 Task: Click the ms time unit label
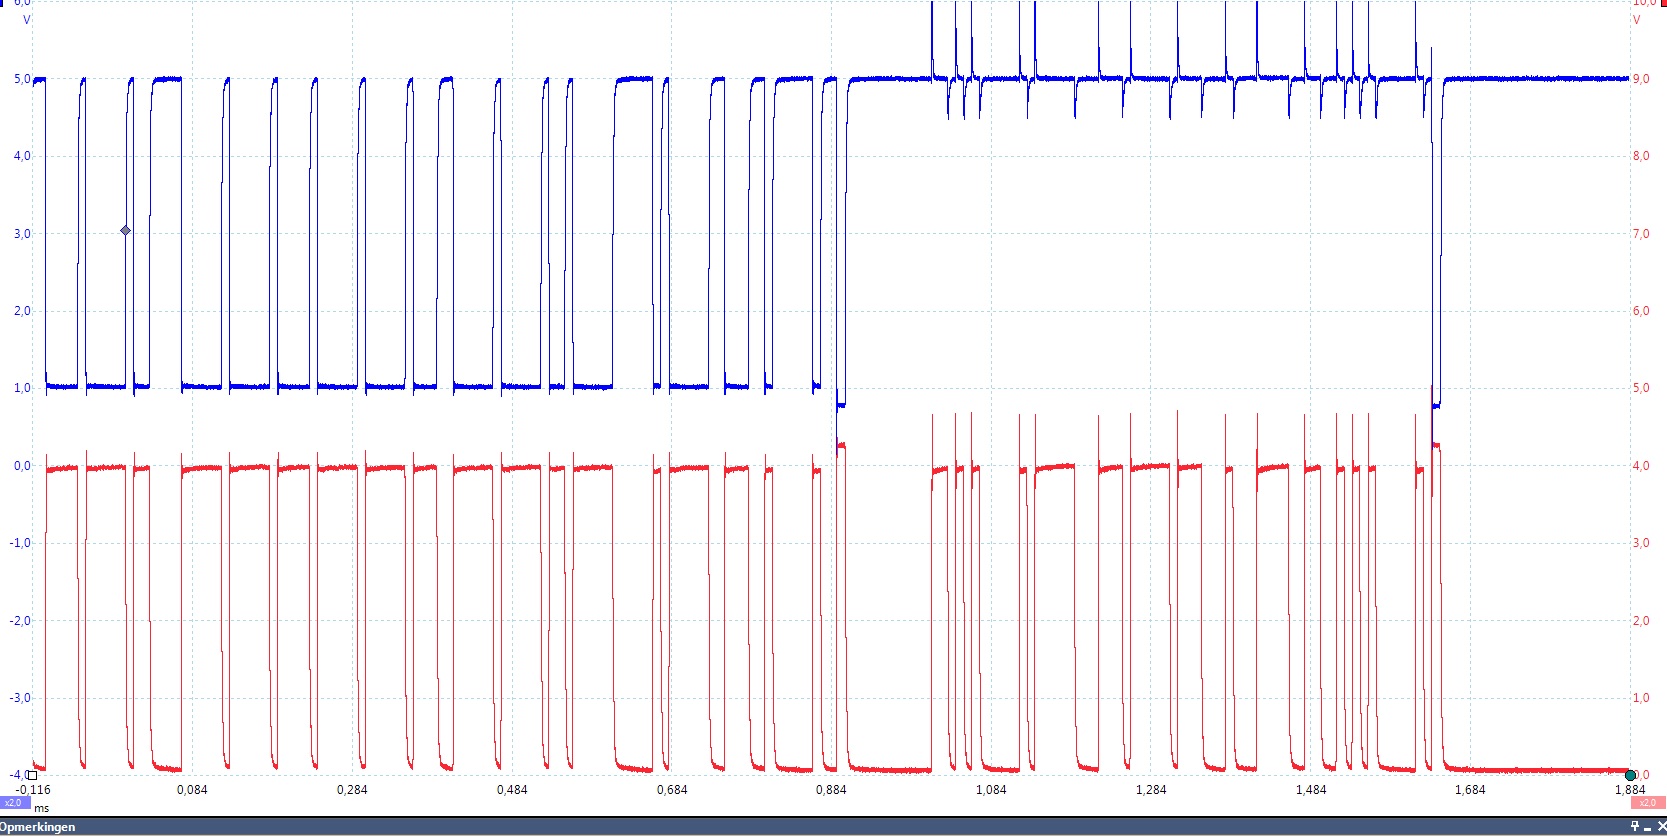(x=41, y=808)
